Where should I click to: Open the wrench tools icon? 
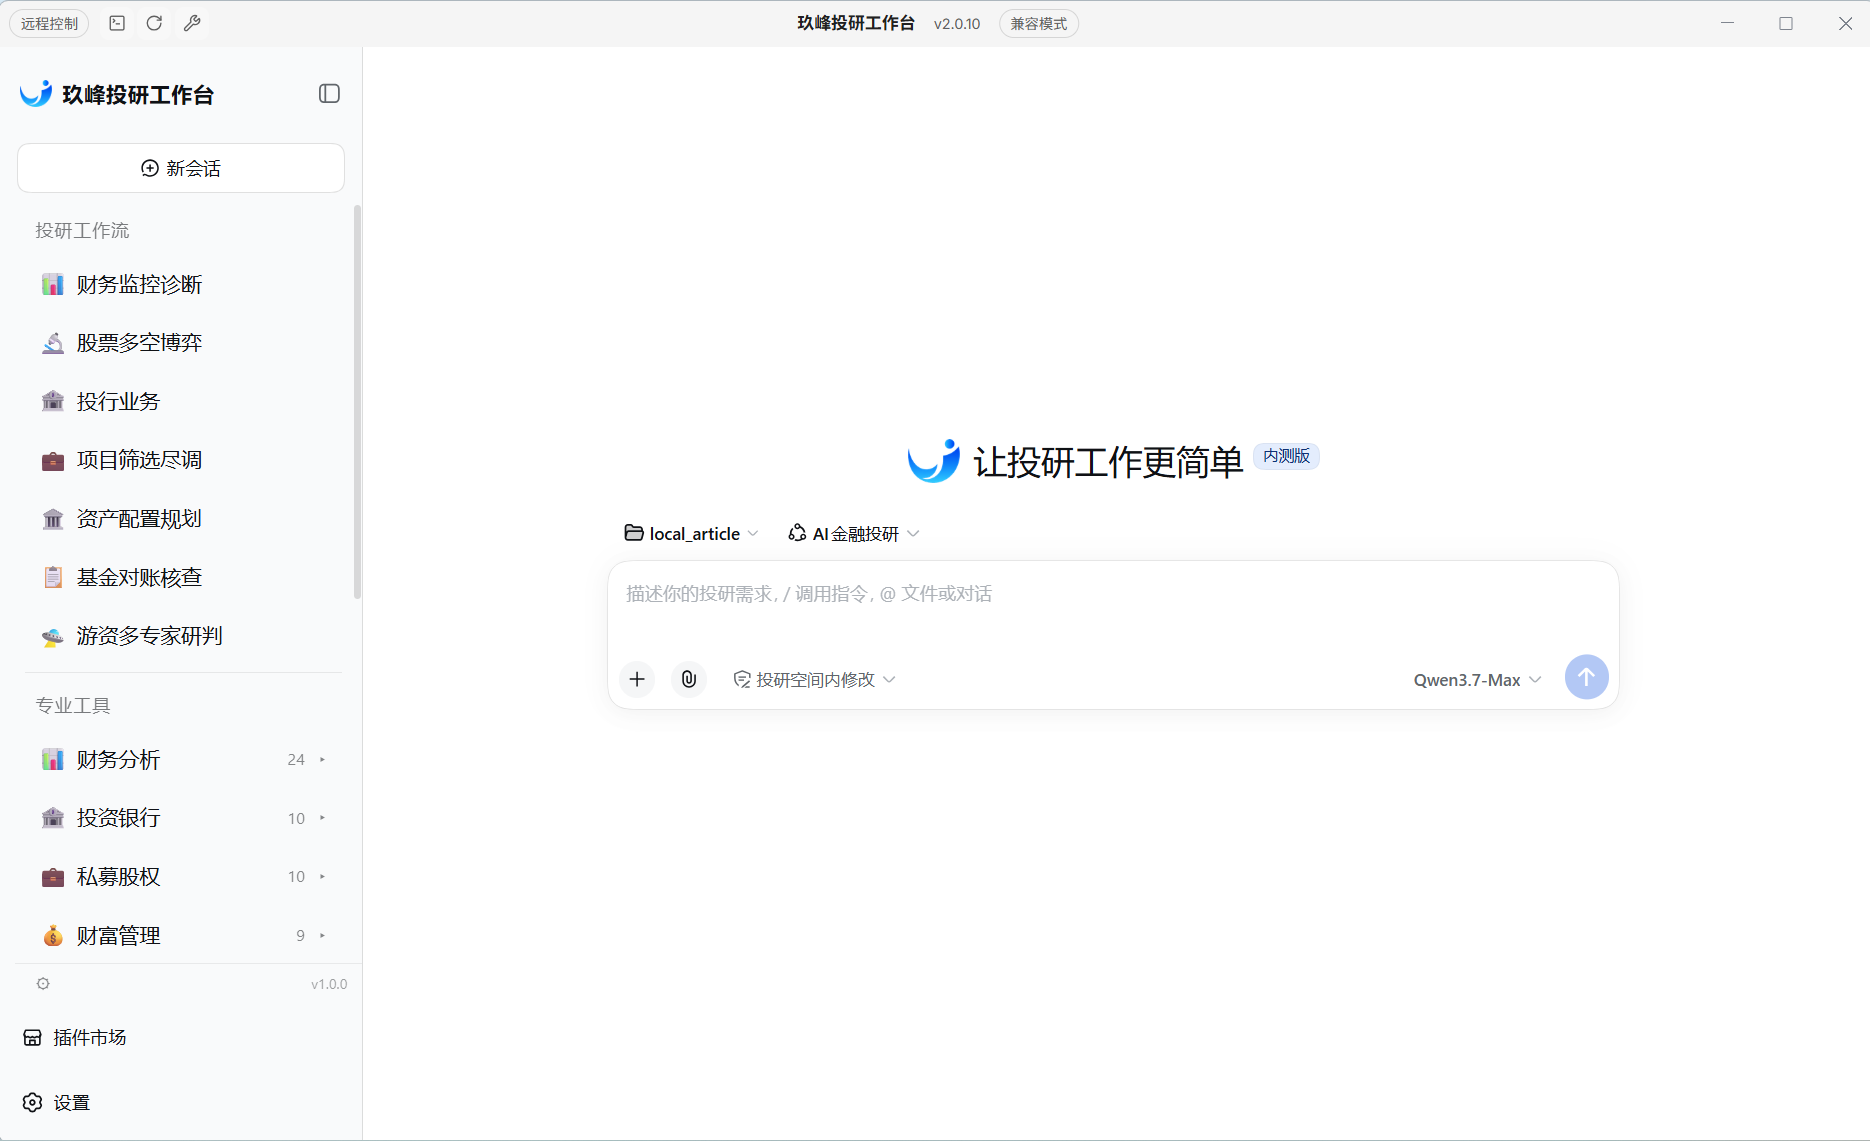(x=192, y=23)
